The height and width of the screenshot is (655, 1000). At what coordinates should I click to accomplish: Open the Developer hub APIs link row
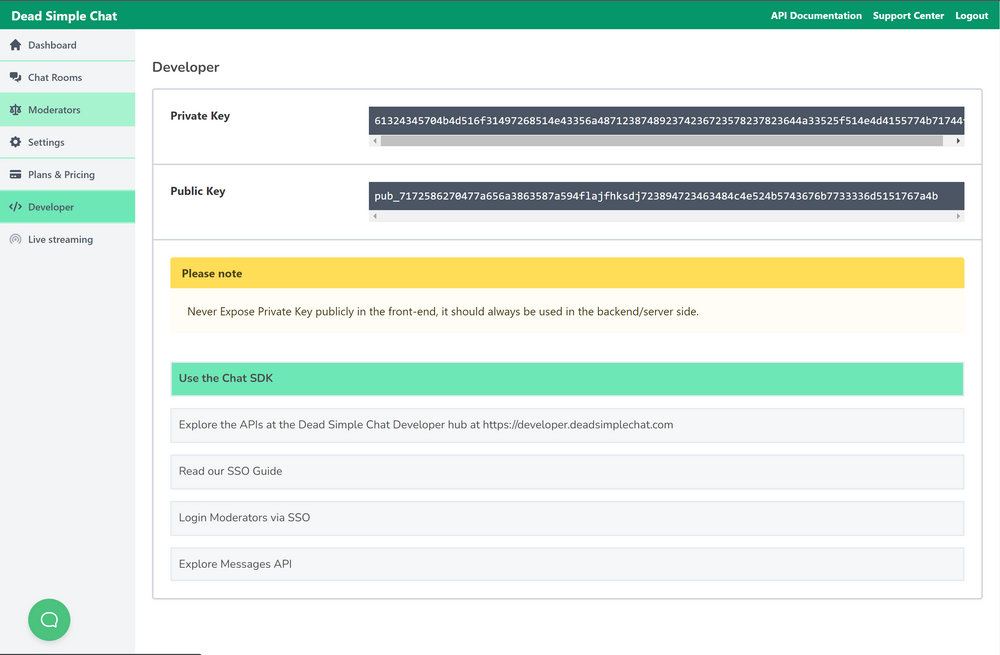click(x=567, y=425)
